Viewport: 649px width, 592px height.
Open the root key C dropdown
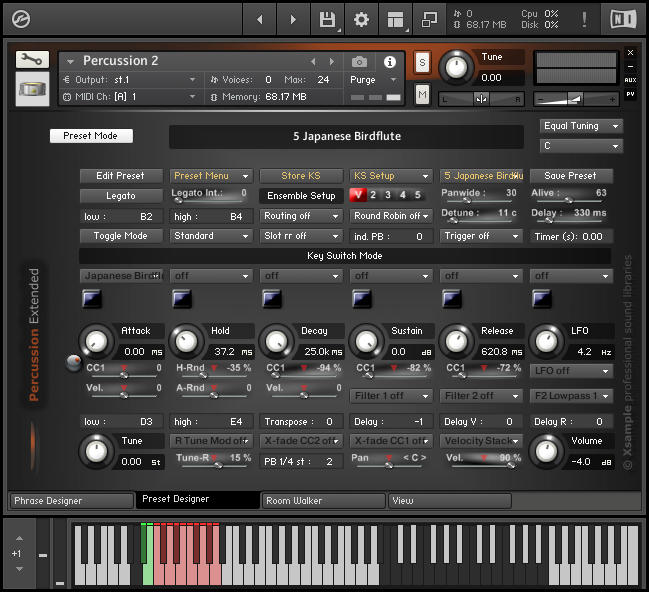pos(581,146)
